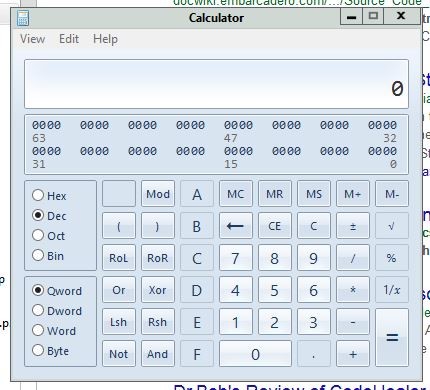The height and width of the screenshot is (390, 430).
Task: Click the digit 6 button
Action: (x=314, y=290)
